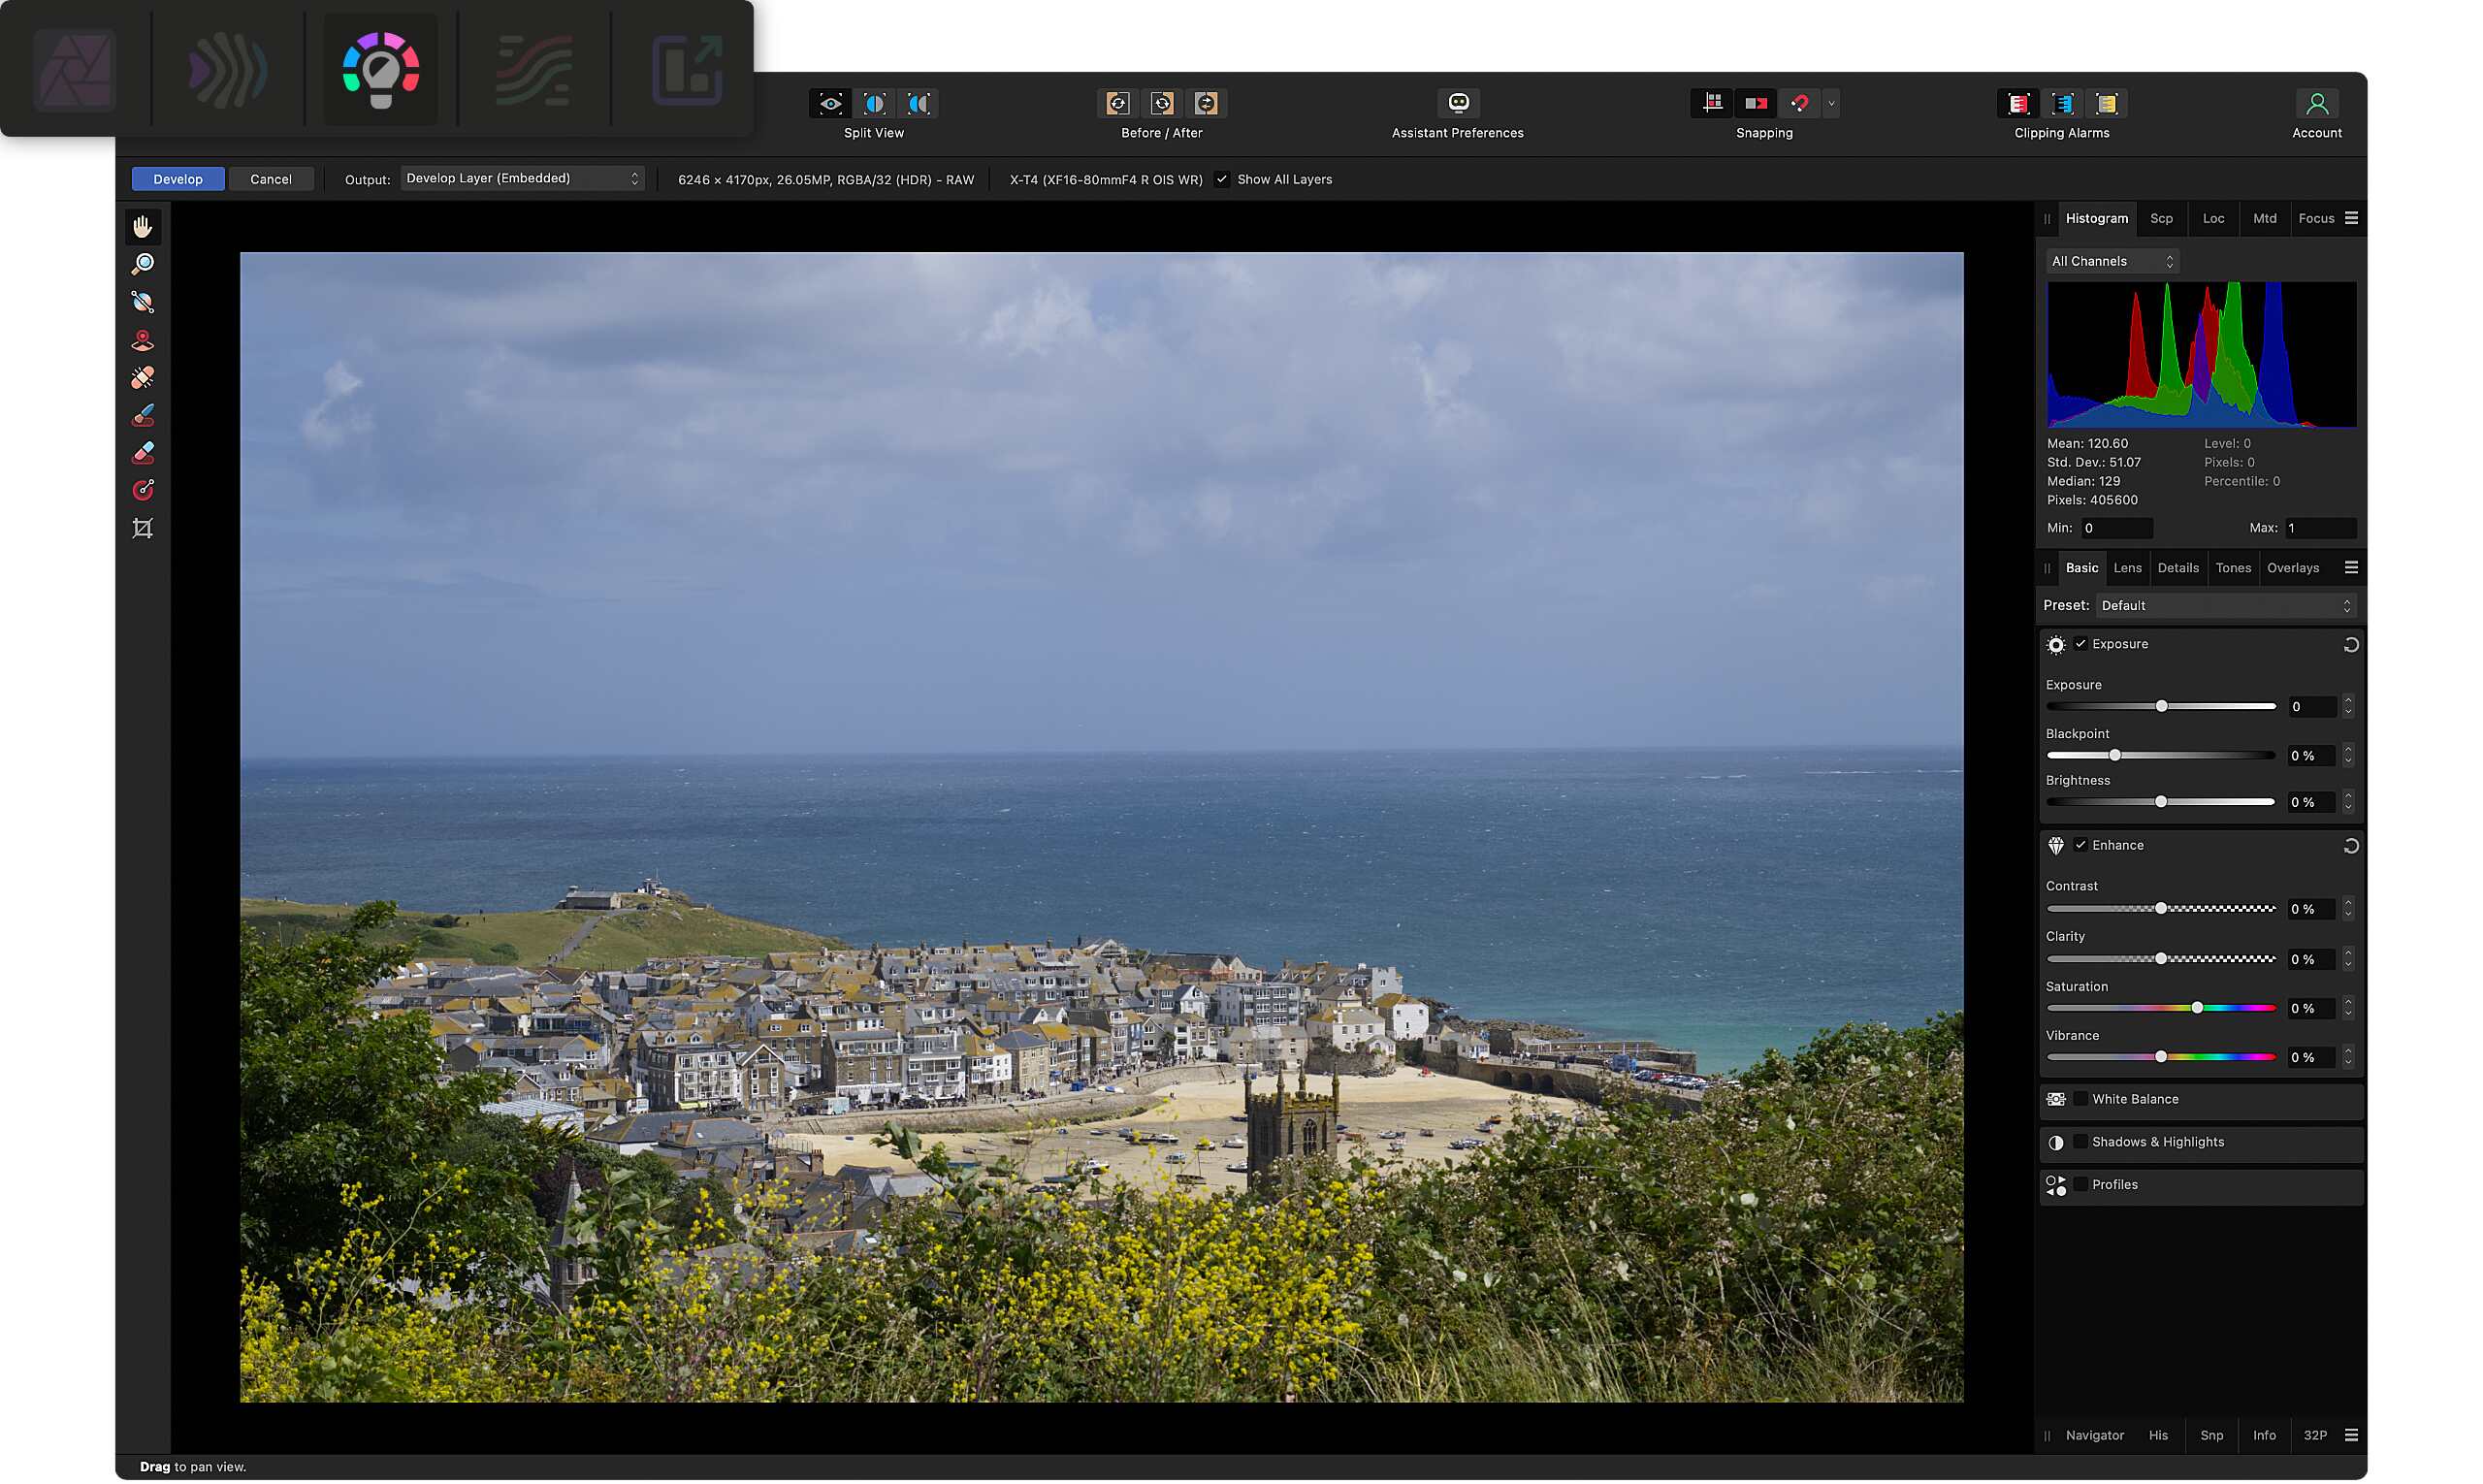Open the Account icon
The height and width of the screenshot is (1484, 2483).
click(x=2316, y=103)
